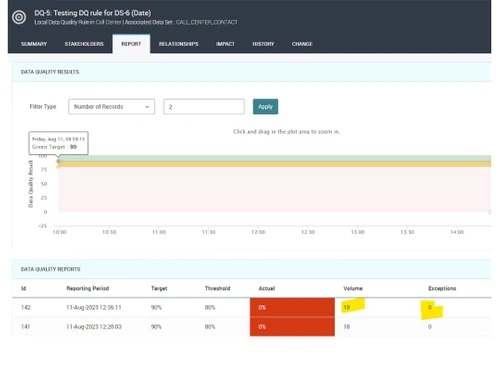Click the red 0% Actual cell in row 142

tap(292, 307)
